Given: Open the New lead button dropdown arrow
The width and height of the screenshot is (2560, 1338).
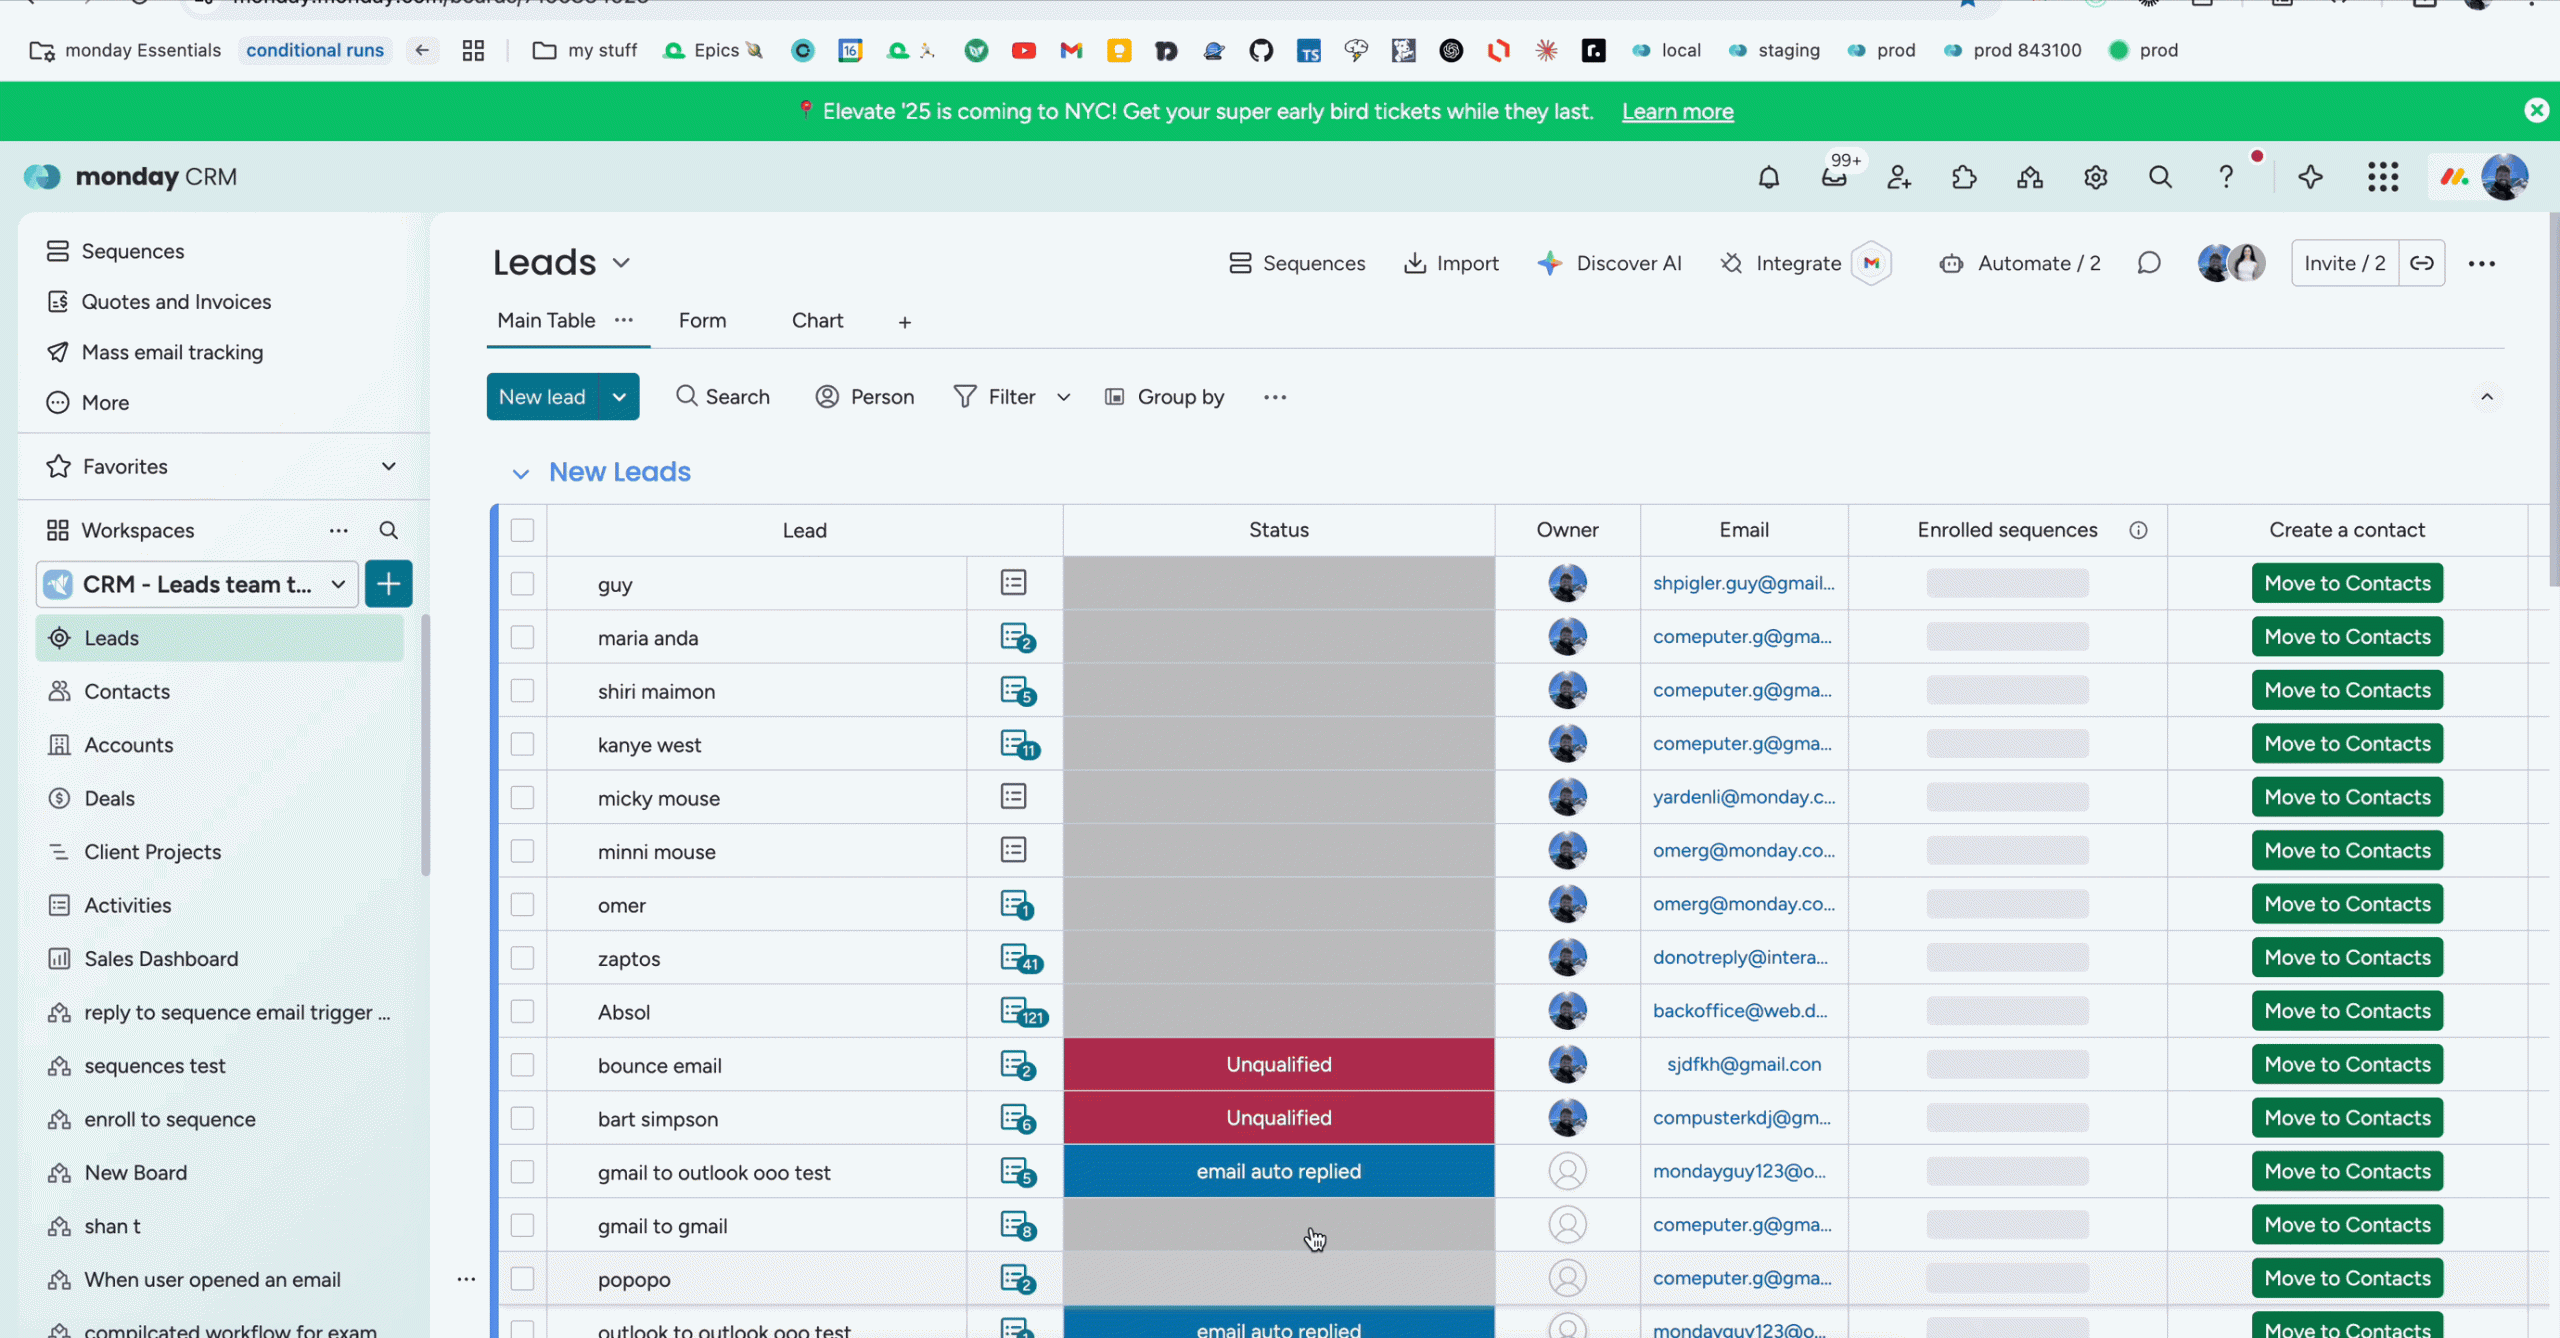Looking at the screenshot, I should tap(619, 397).
